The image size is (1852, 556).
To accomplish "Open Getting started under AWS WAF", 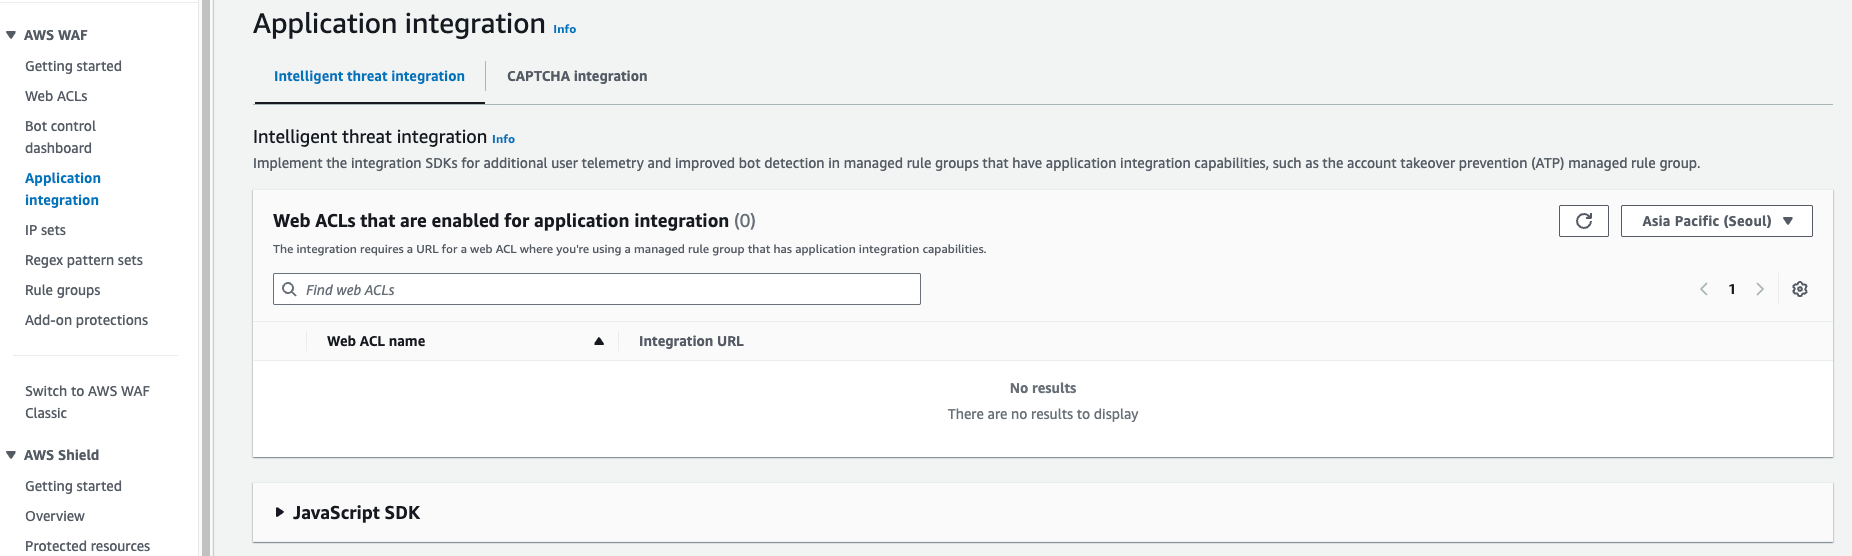I will (x=73, y=66).
